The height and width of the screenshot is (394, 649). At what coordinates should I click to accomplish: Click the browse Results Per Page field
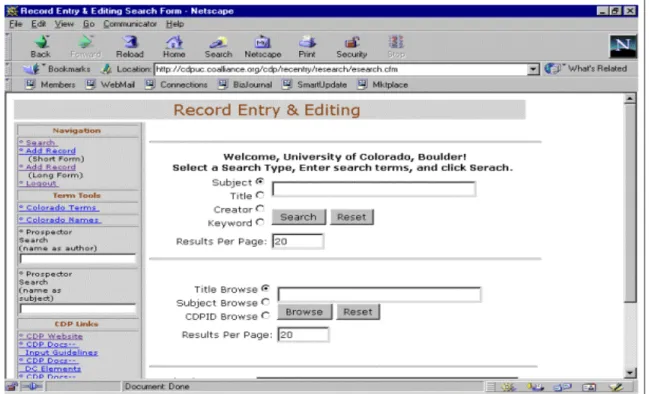(303, 334)
